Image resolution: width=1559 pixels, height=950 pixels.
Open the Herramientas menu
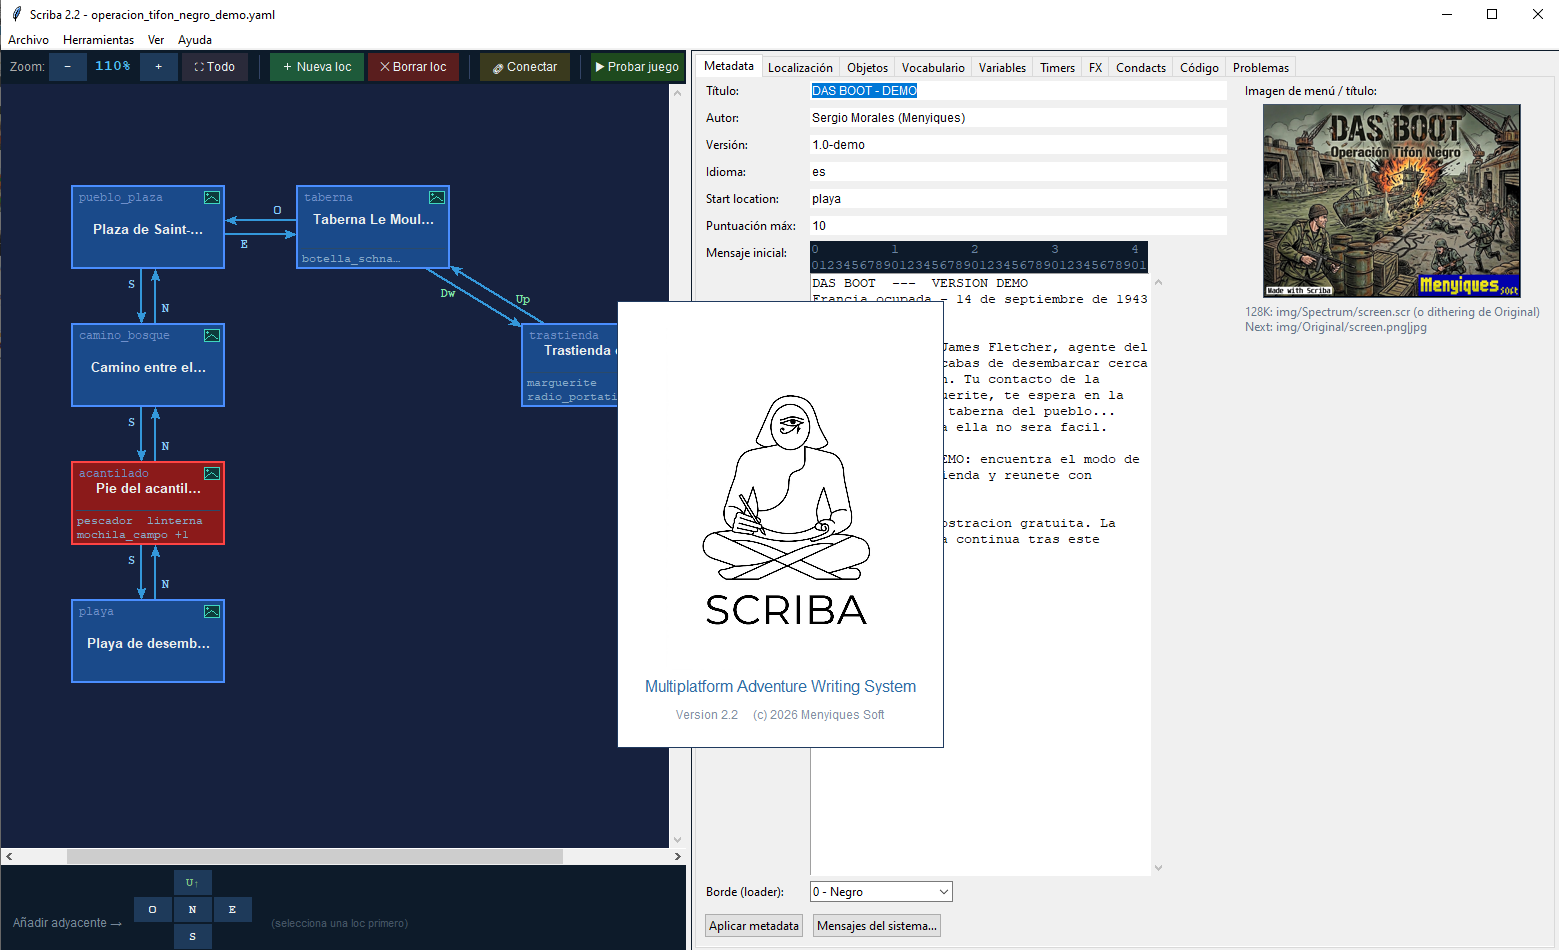(x=98, y=40)
